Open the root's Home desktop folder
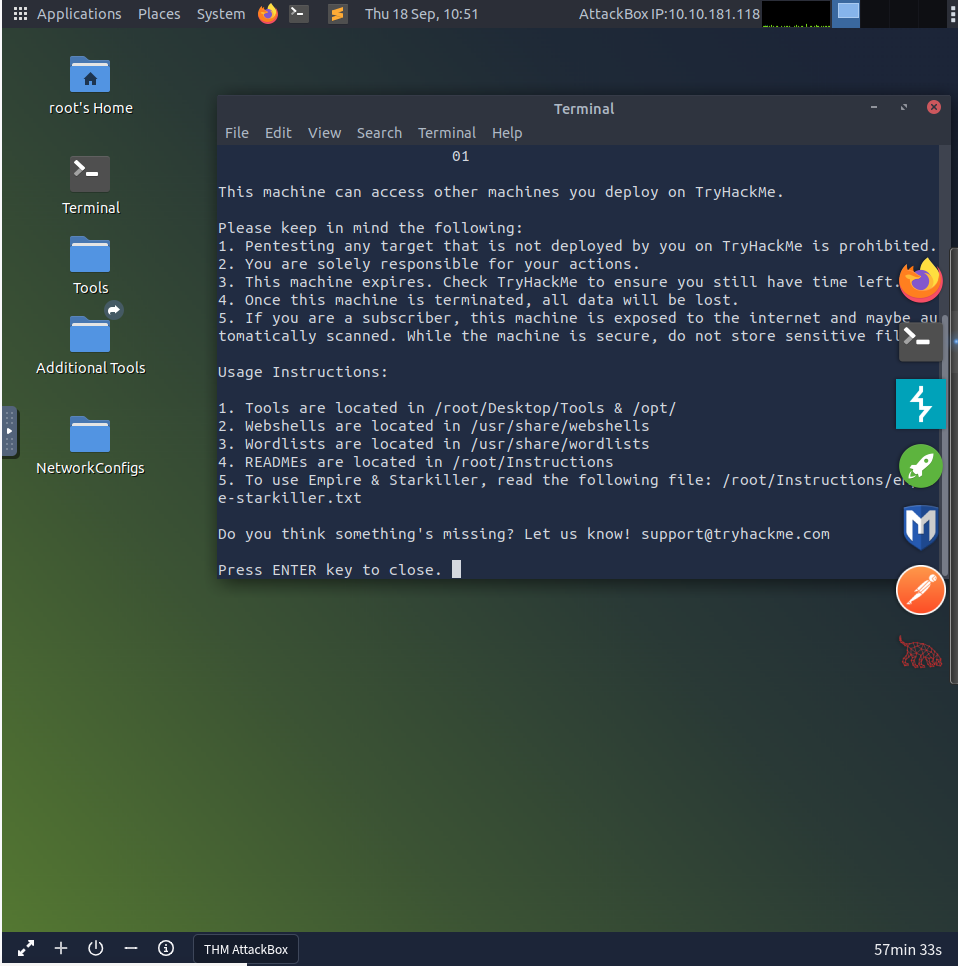The image size is (958, 966). [x=91, y=86]
